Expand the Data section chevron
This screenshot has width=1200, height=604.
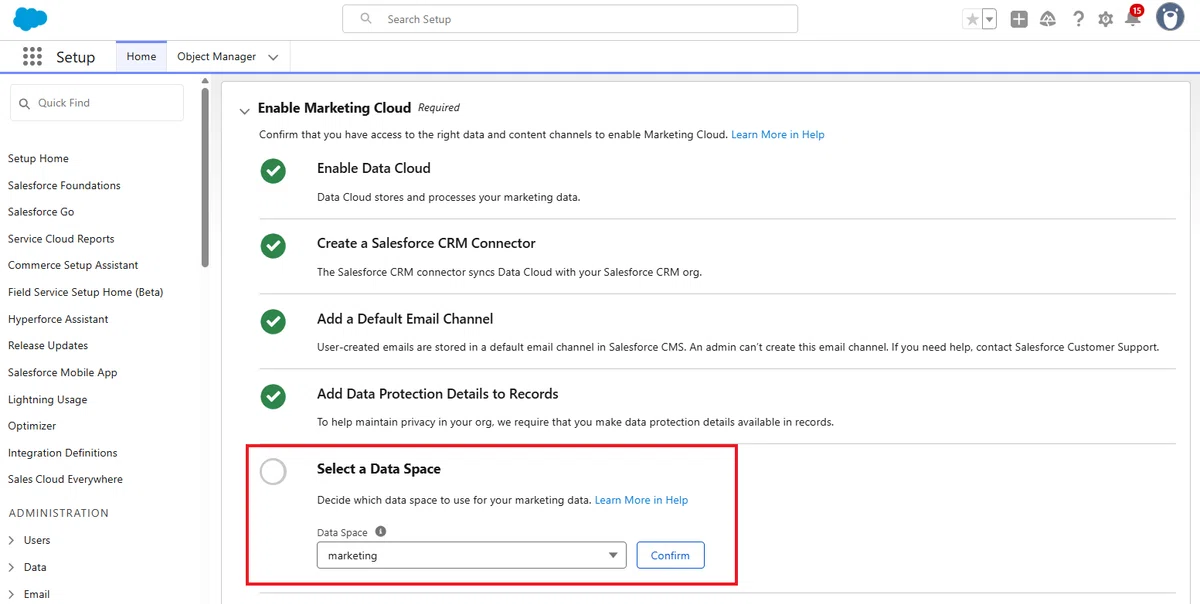click(x=12, y=567)
